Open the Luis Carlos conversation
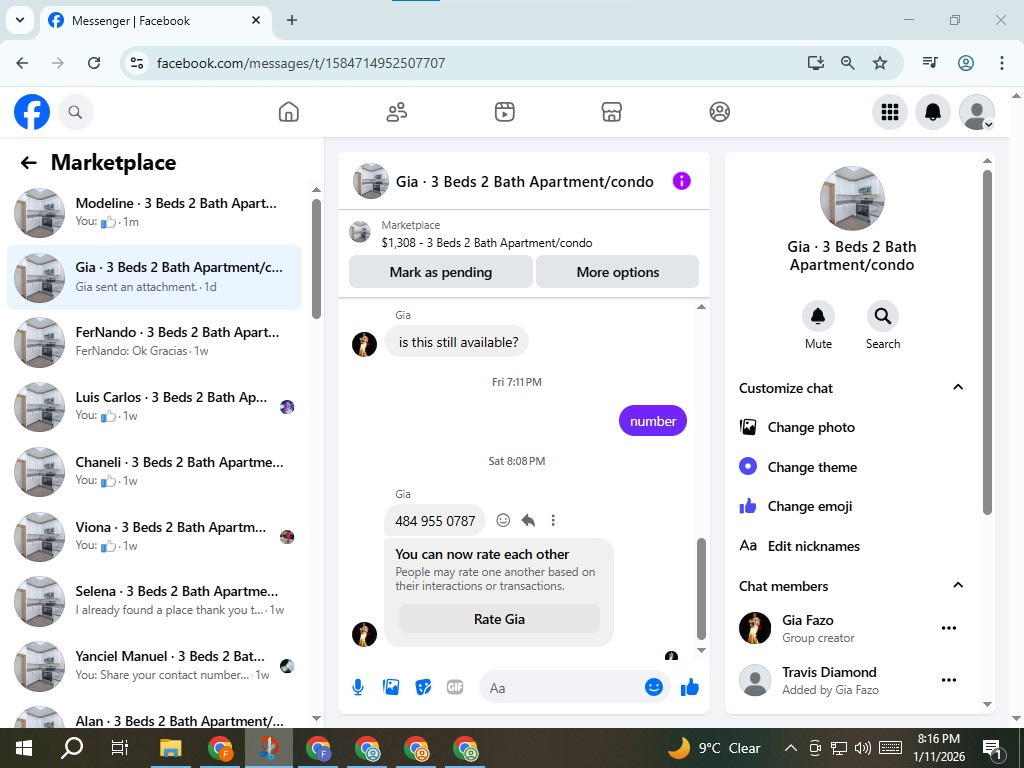Image resolution: width=1024 pixels, height=768 pixels. (x=155, y=406)
